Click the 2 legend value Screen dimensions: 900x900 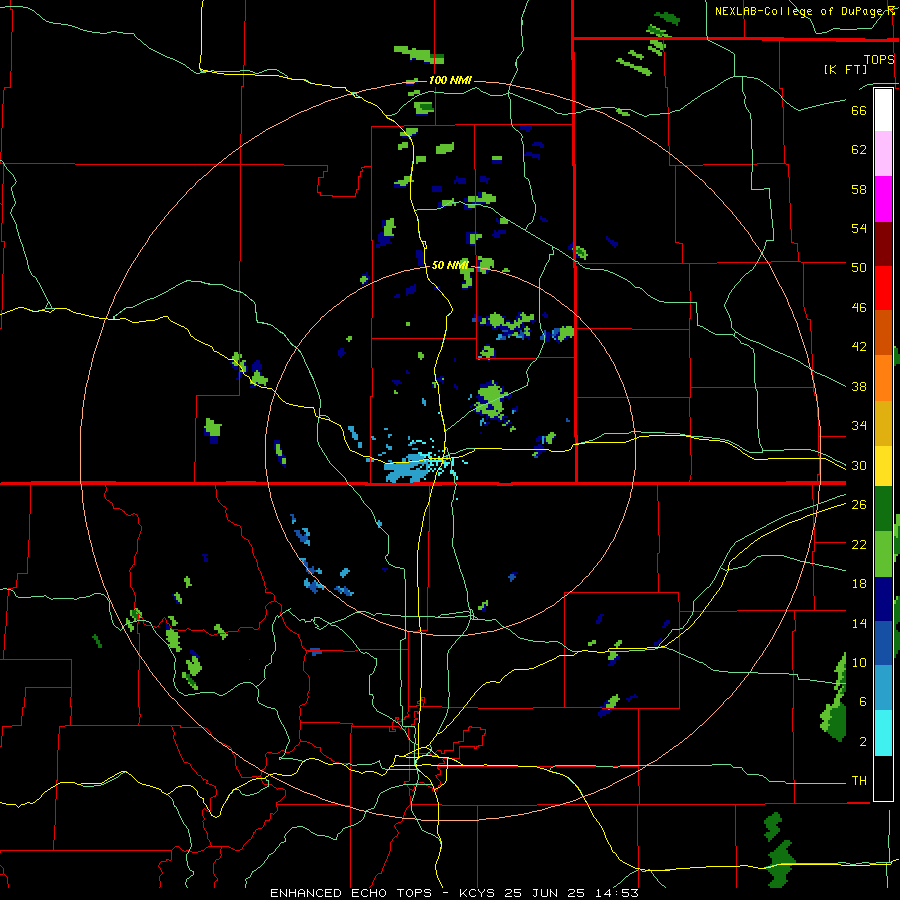coord(863,742)
